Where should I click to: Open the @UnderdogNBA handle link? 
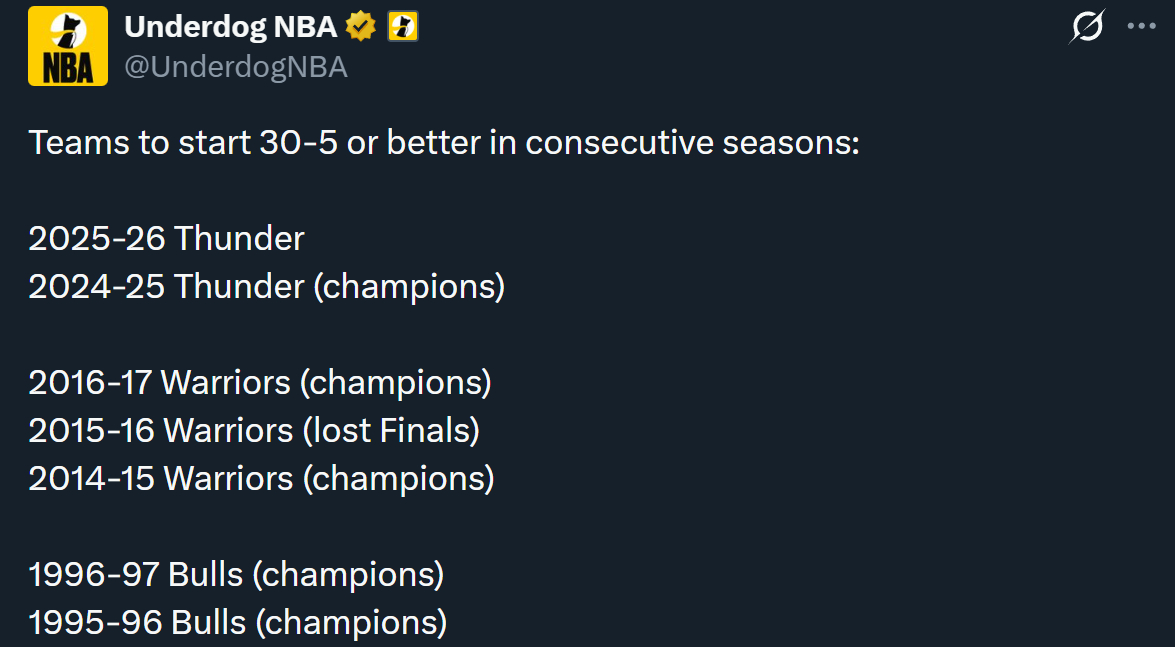236,67
